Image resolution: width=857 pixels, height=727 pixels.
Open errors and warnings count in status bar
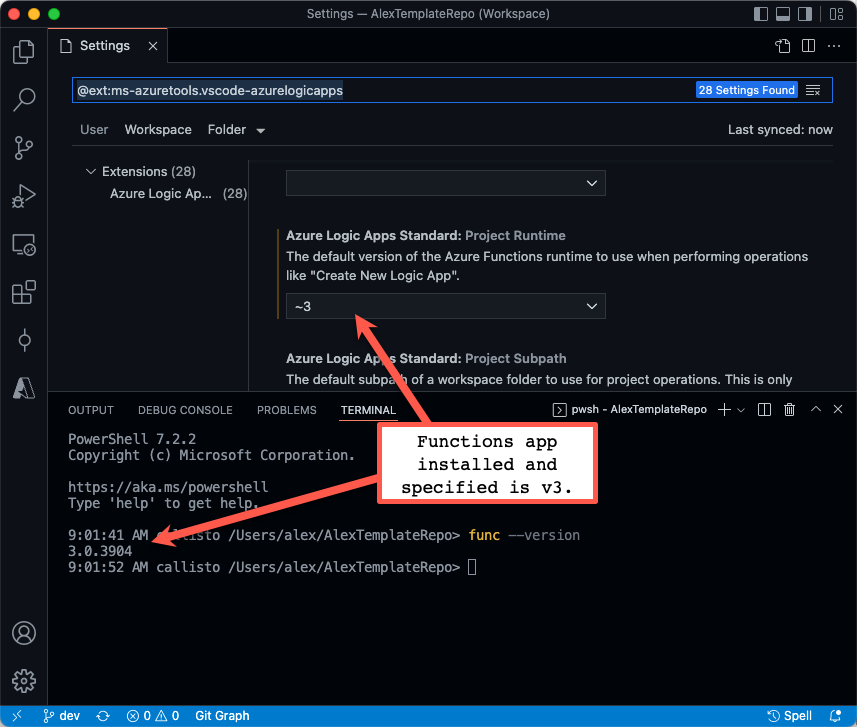pos(153,716)
